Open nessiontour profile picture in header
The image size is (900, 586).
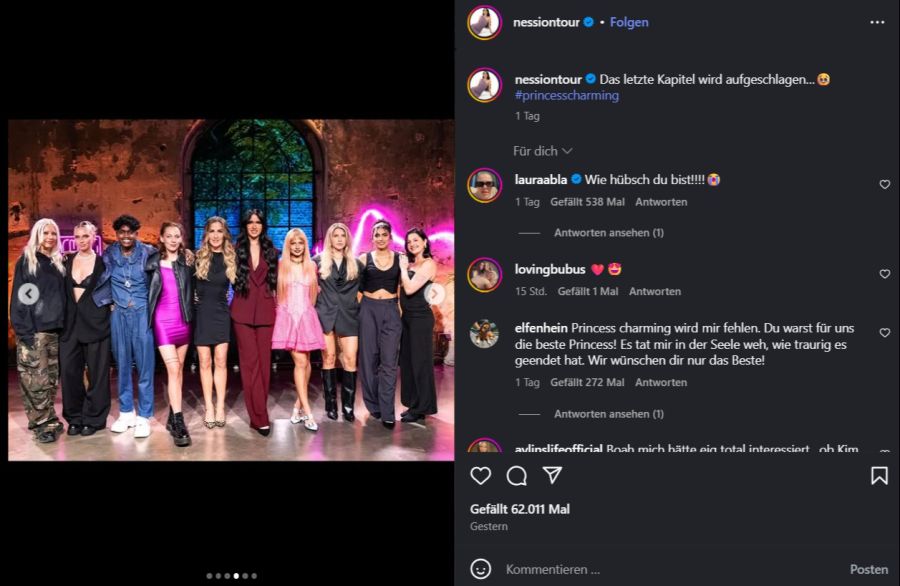(x=484, y=22)
